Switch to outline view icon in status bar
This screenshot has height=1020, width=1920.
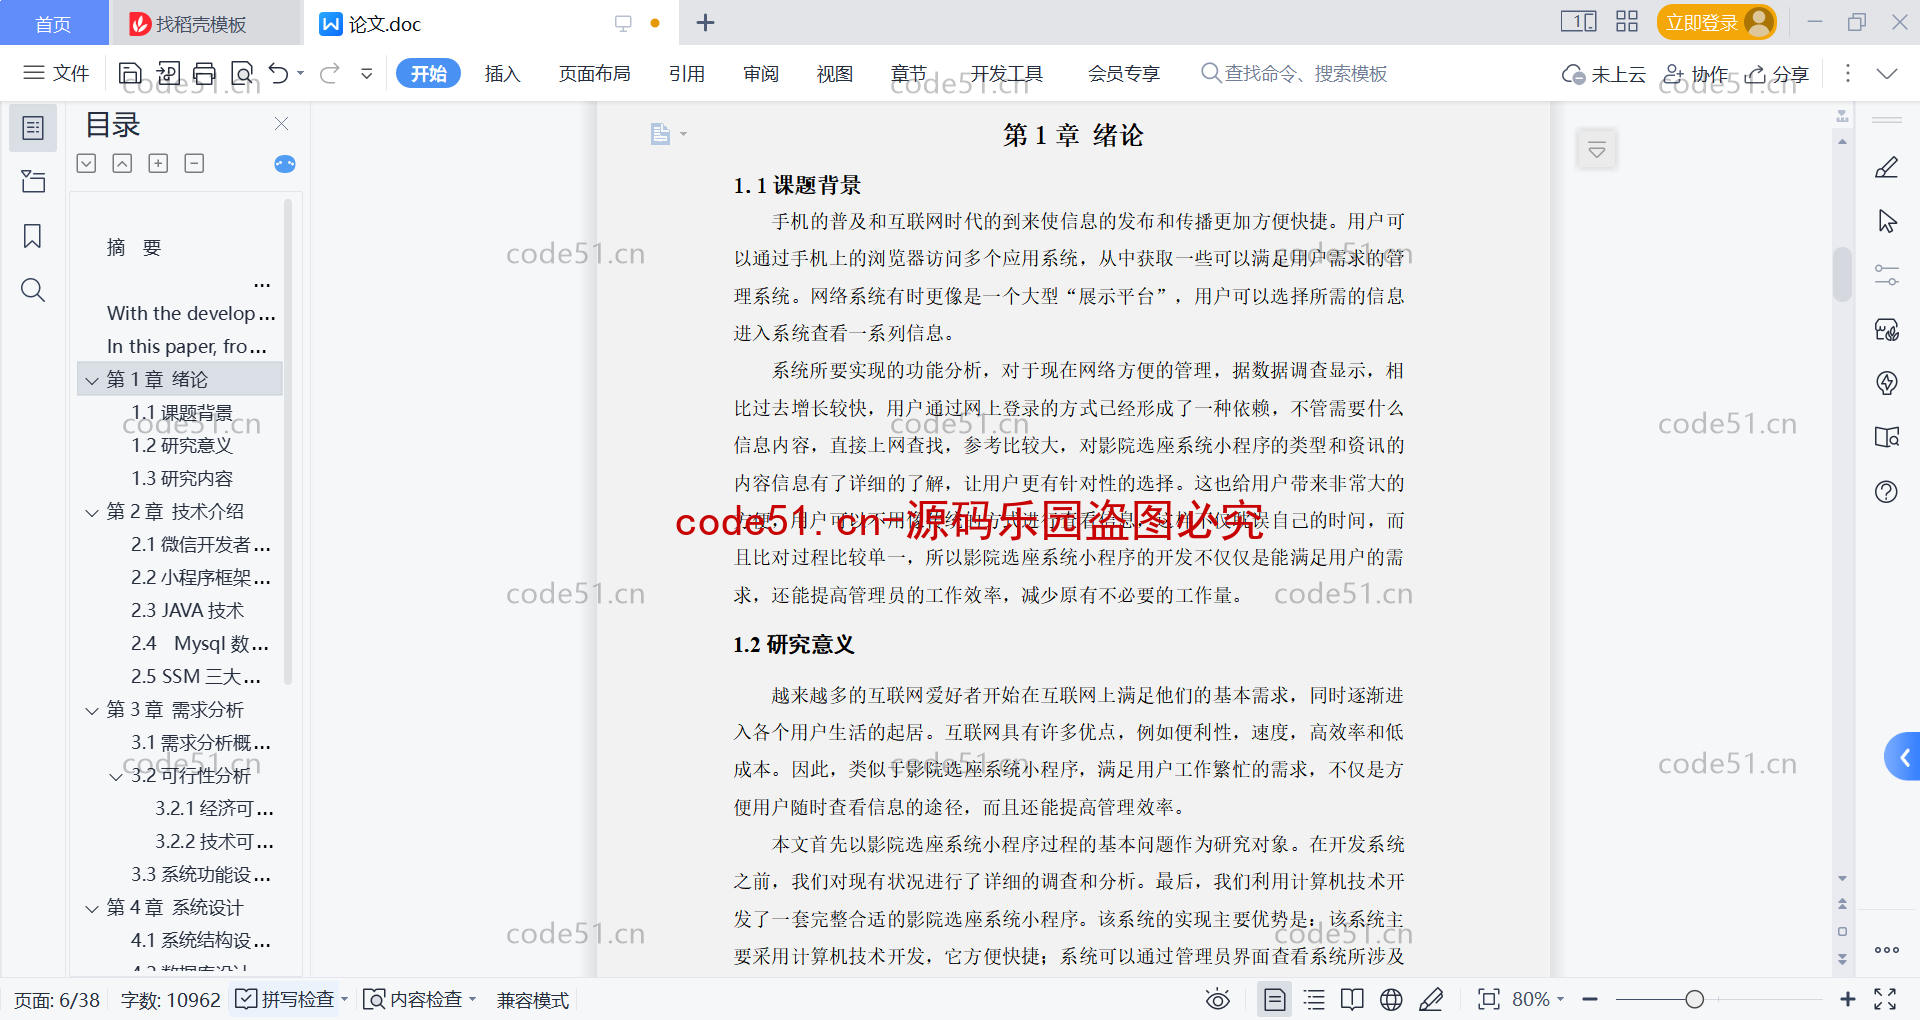(x=1314, y=999)
